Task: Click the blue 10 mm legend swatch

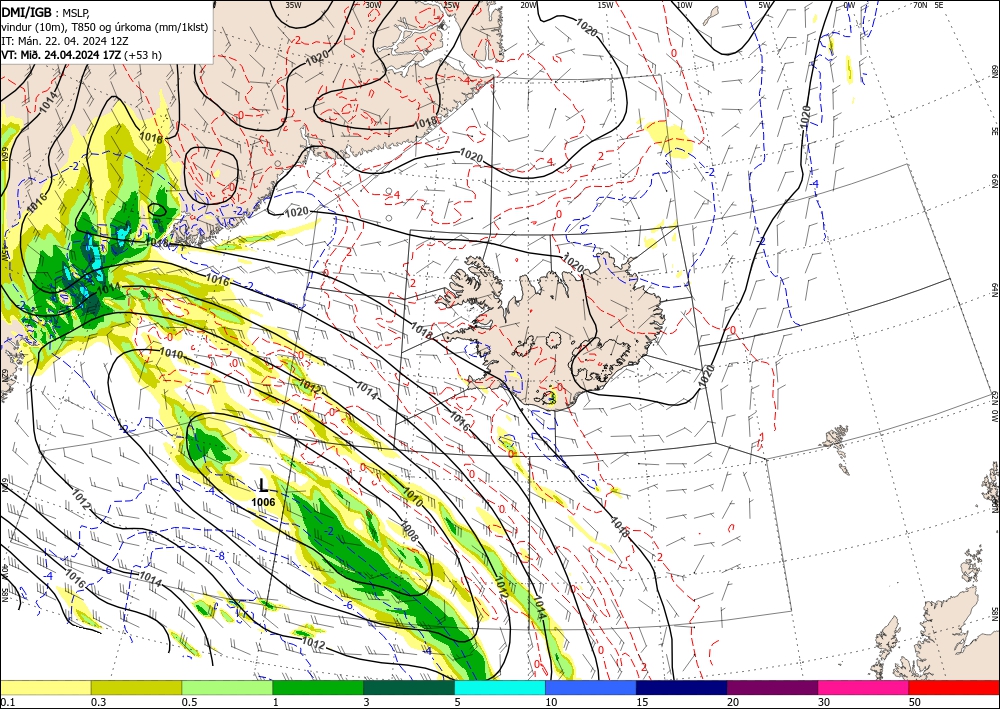Action: 591,687
